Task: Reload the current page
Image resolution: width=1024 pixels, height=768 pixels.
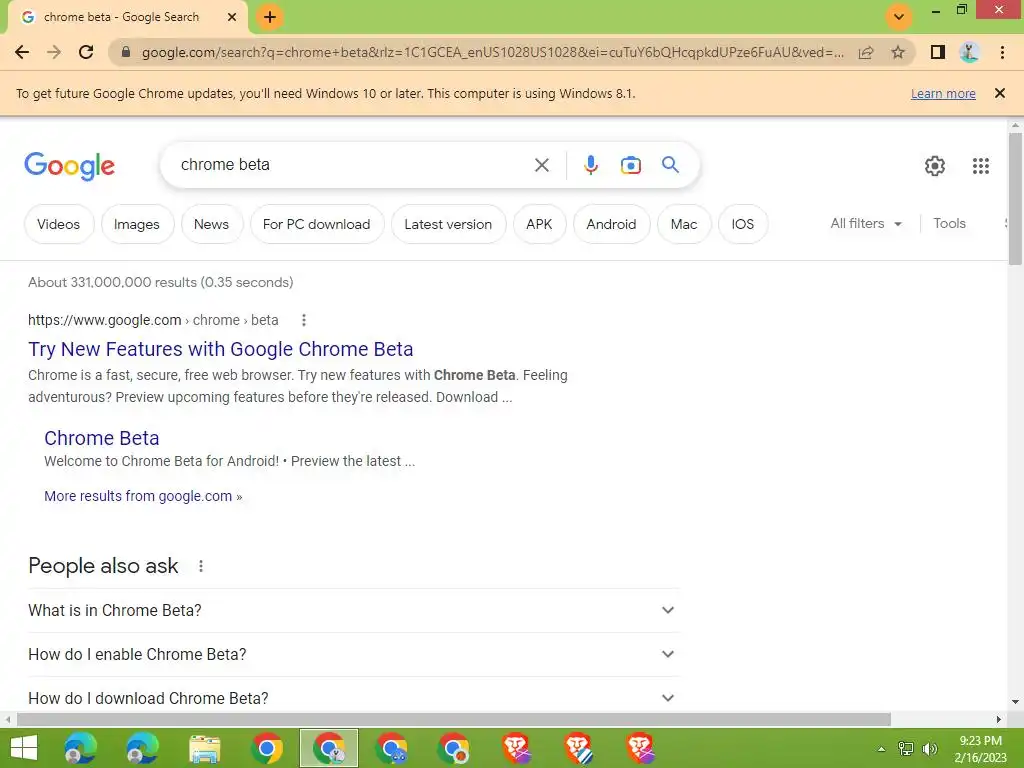Action: tap(86, 52)
